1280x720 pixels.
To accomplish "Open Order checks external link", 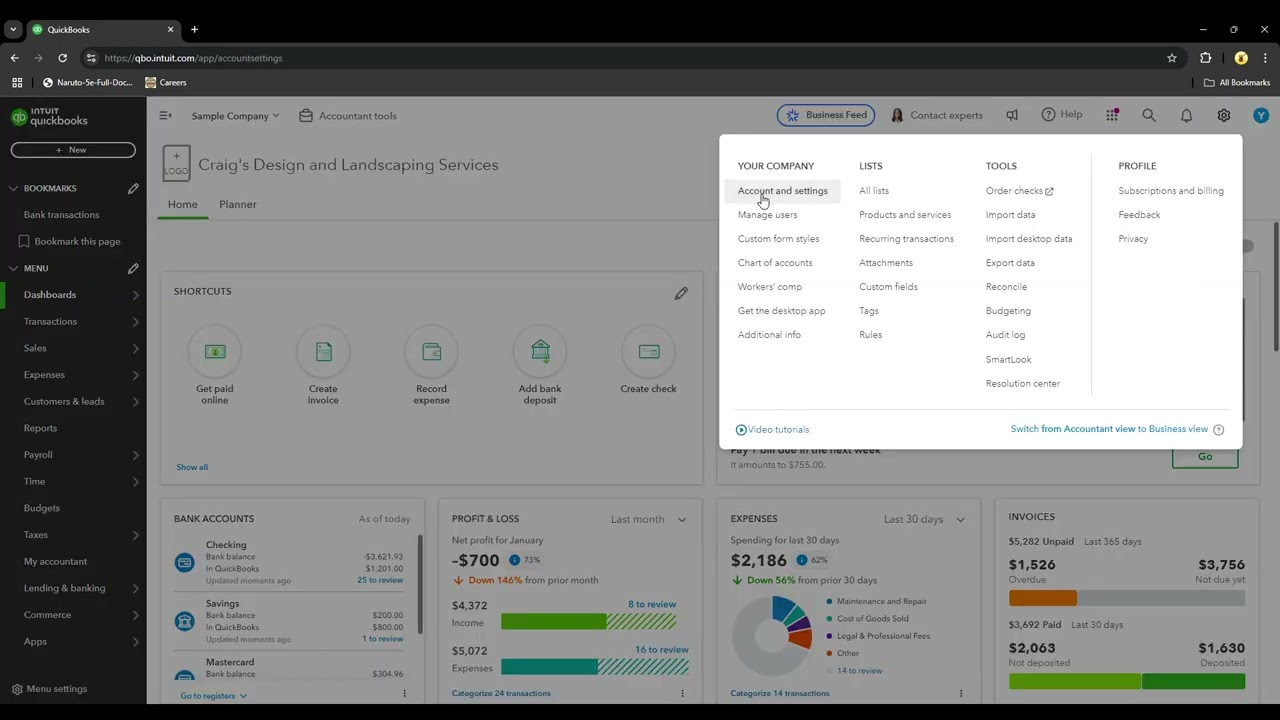I will click(x=1019, y=191).
